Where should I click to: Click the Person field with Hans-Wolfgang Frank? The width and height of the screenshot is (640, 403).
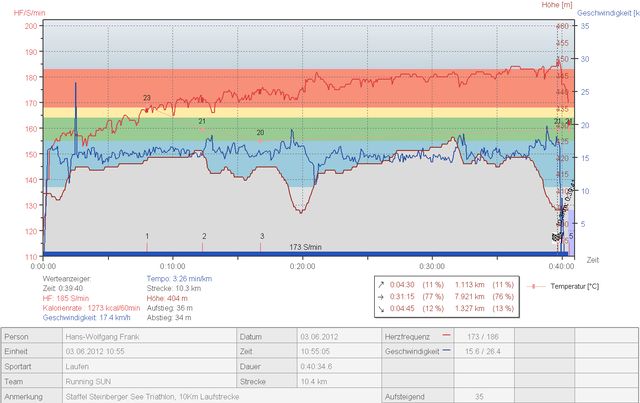point(150,337)
